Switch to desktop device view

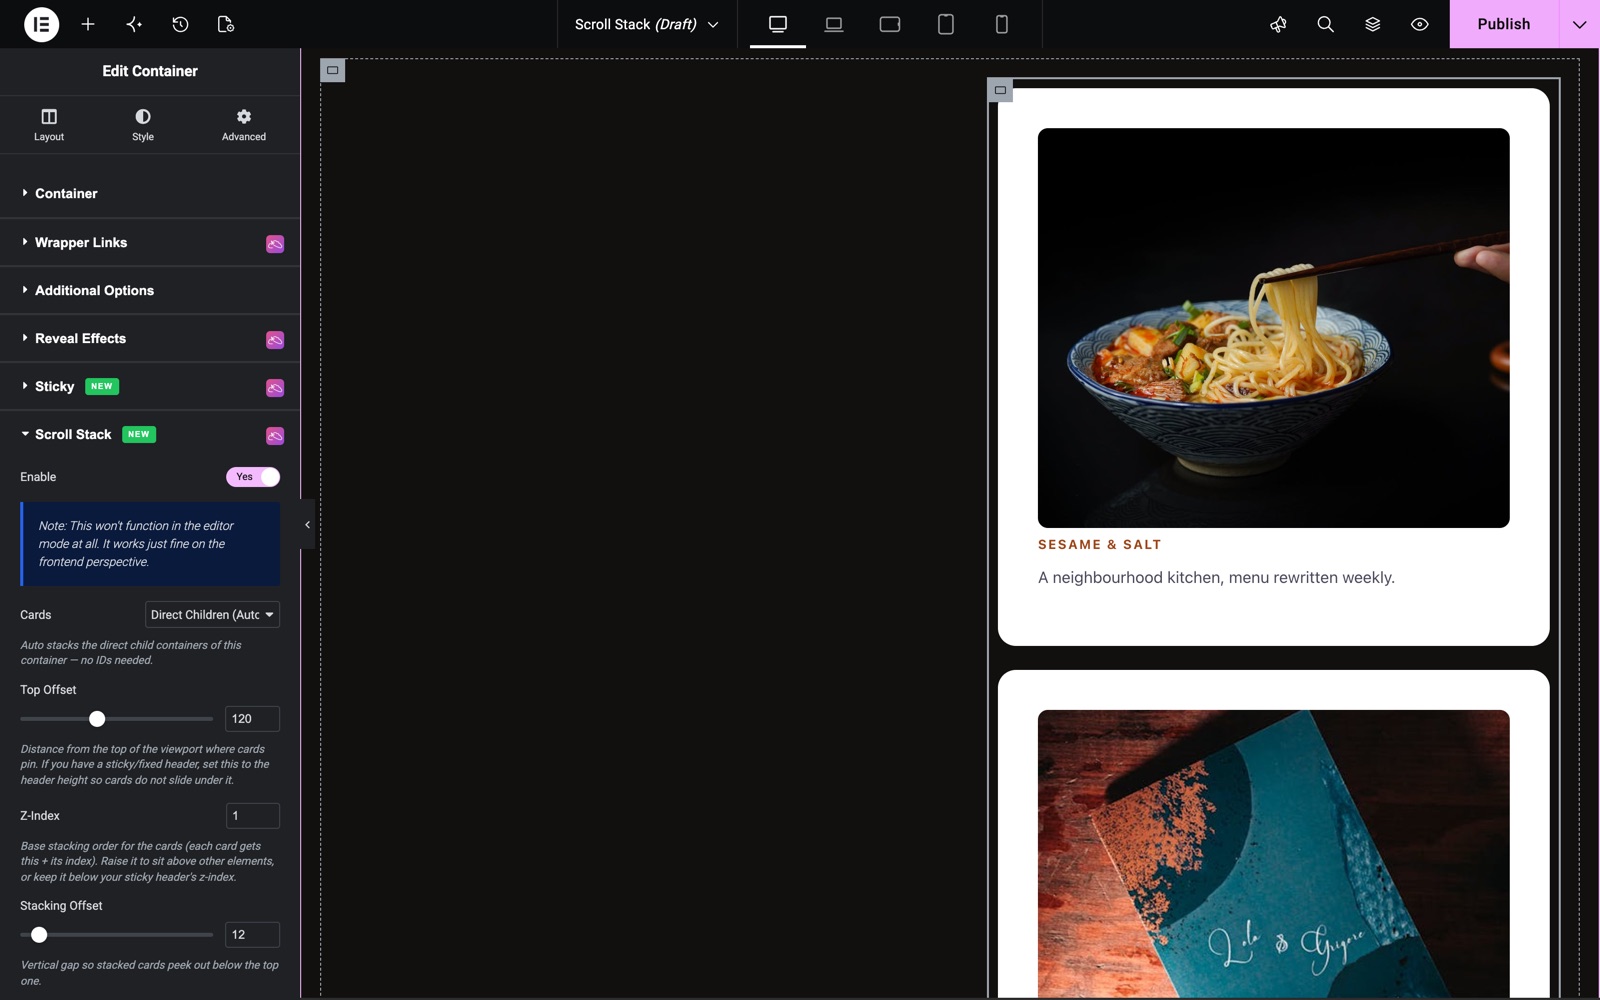click(778, 24)
